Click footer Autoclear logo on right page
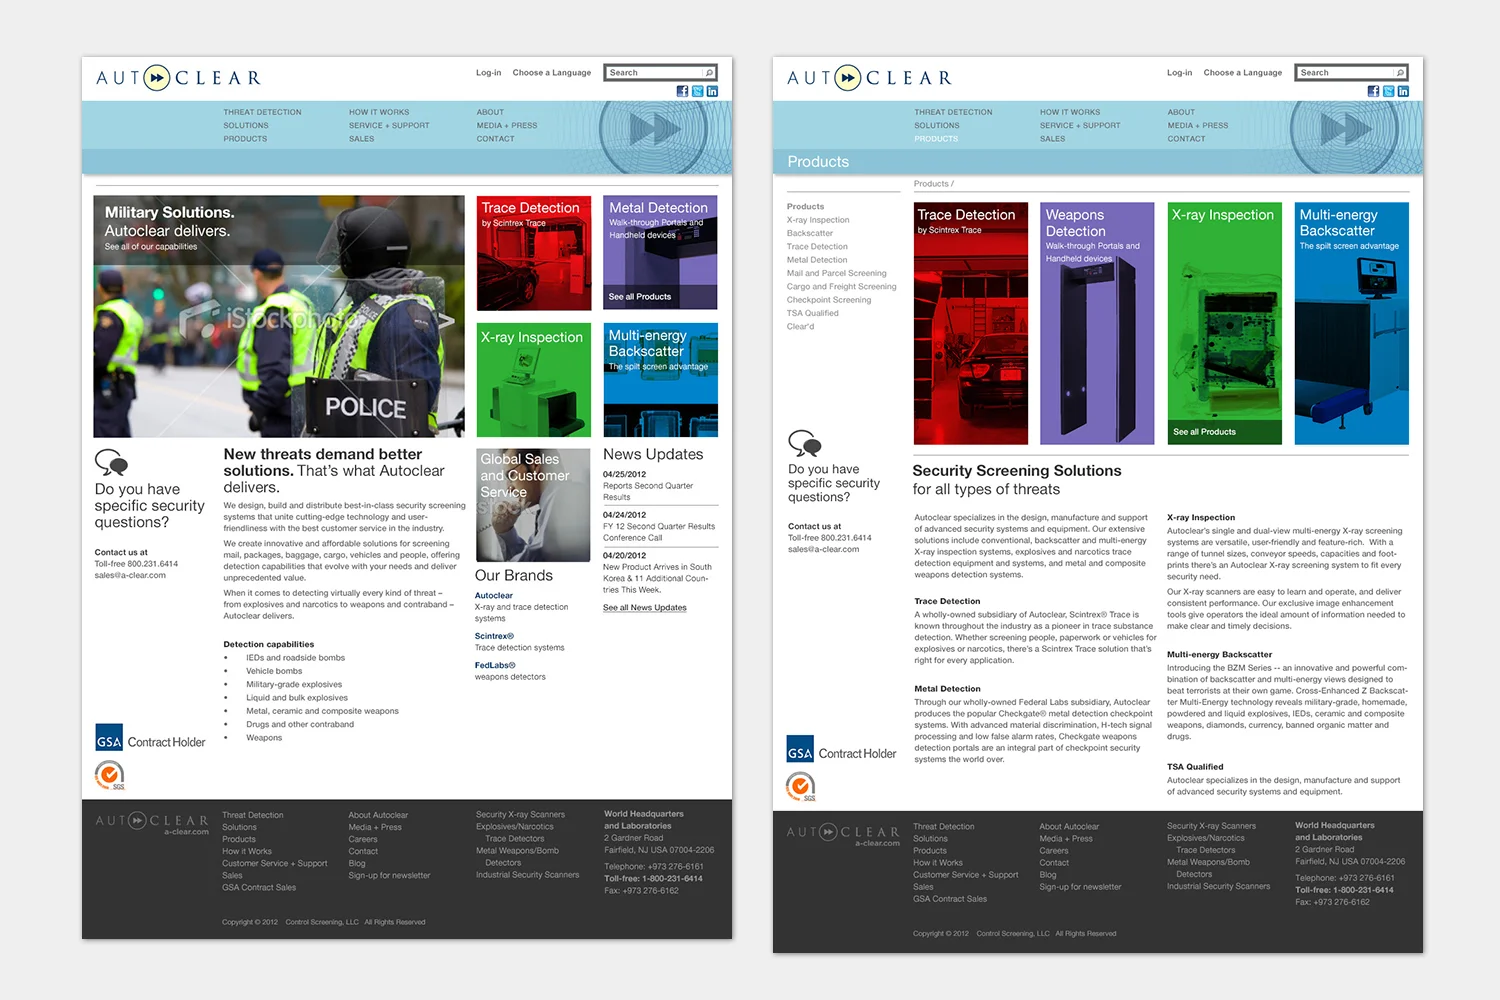Viewport: 1500px width, 1000px height. (x=843, y=835)
